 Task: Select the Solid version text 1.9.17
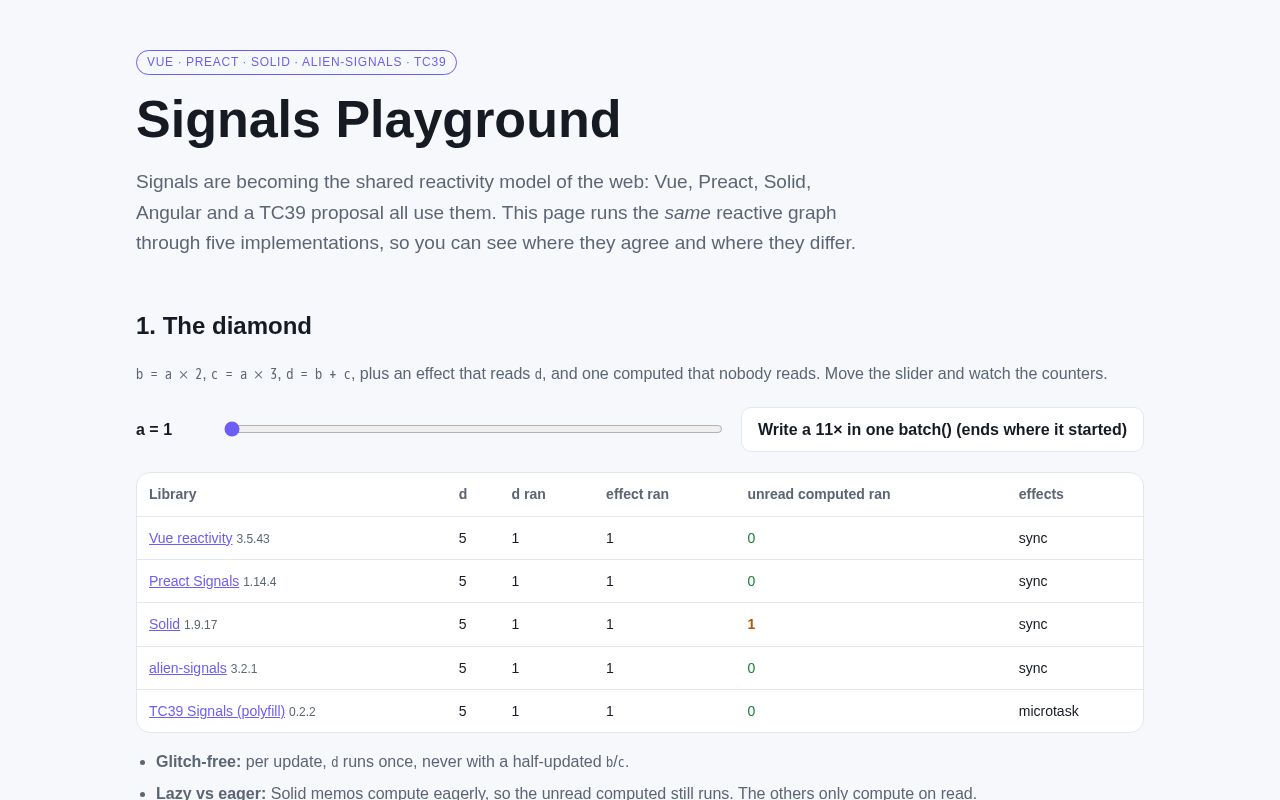201,625
